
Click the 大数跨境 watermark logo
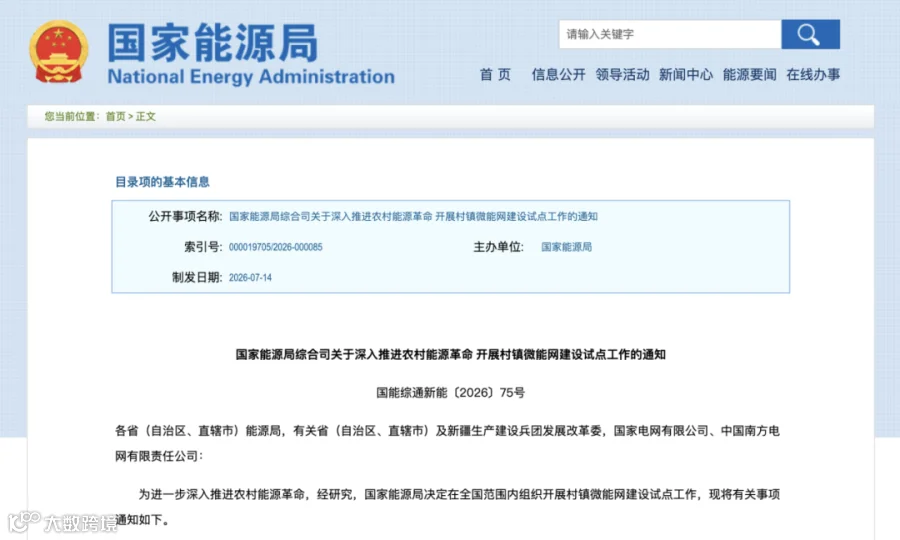[63, 522]
